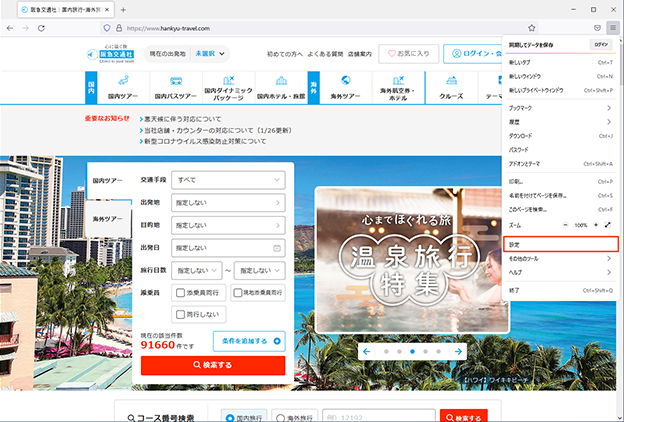Select 設定 in the Firefox menu
Image resolution: width=660 pixels, height=422 pixels.
click(x=560, y=243)
